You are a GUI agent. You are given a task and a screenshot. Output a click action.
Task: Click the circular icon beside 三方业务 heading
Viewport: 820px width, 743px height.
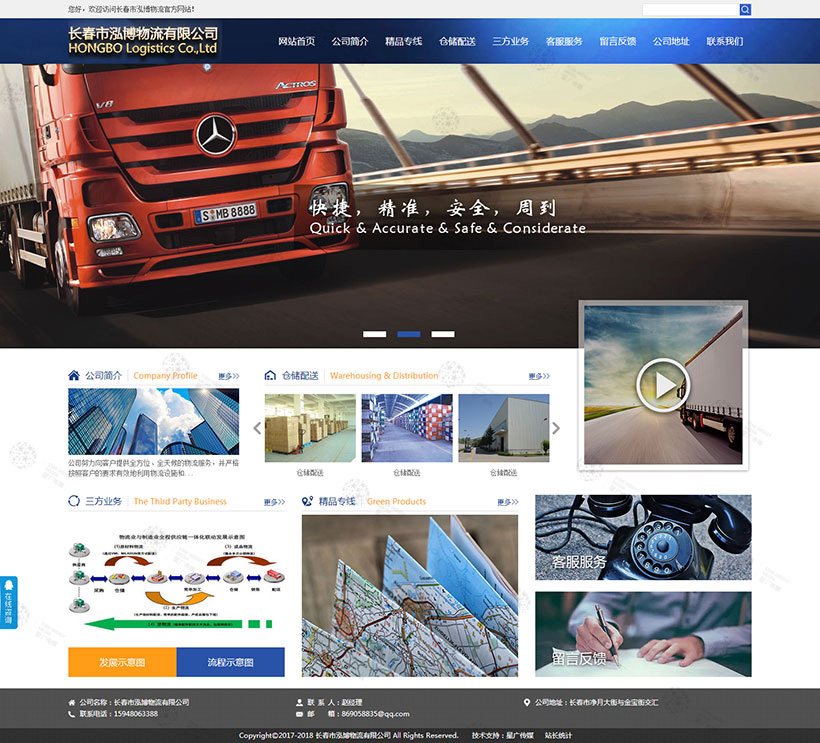74,501
